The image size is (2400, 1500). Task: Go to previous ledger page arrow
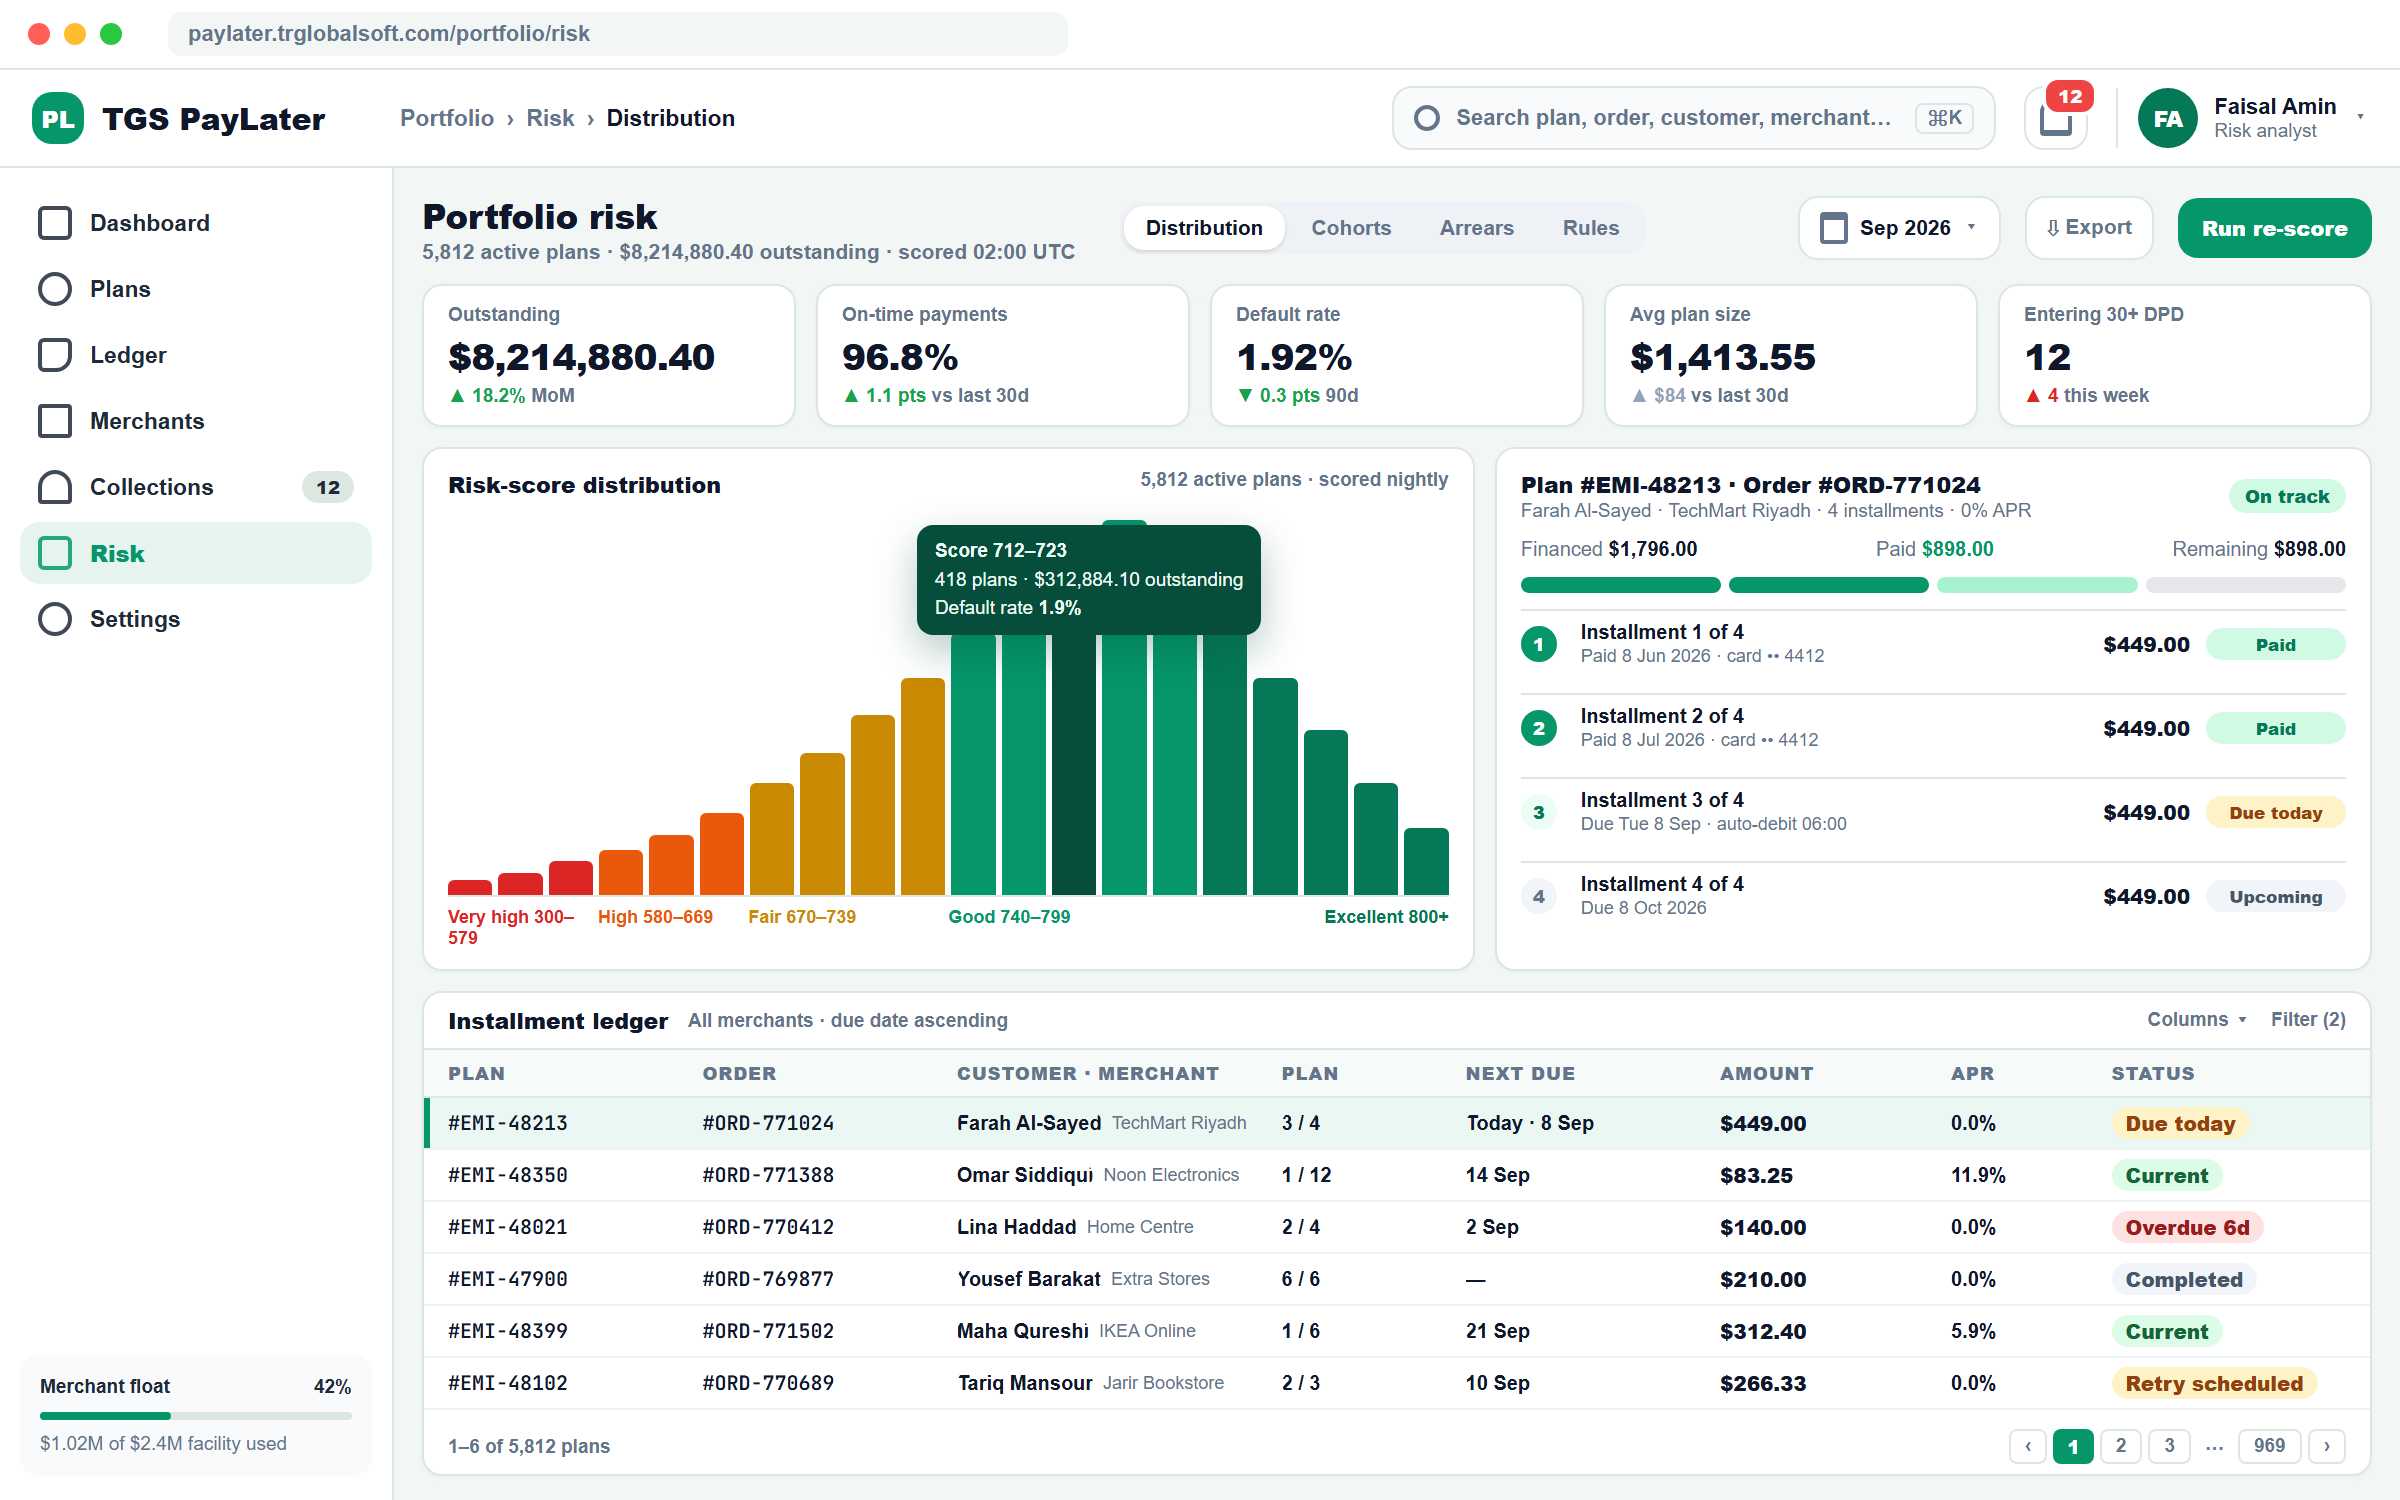pos(2028,1446)
